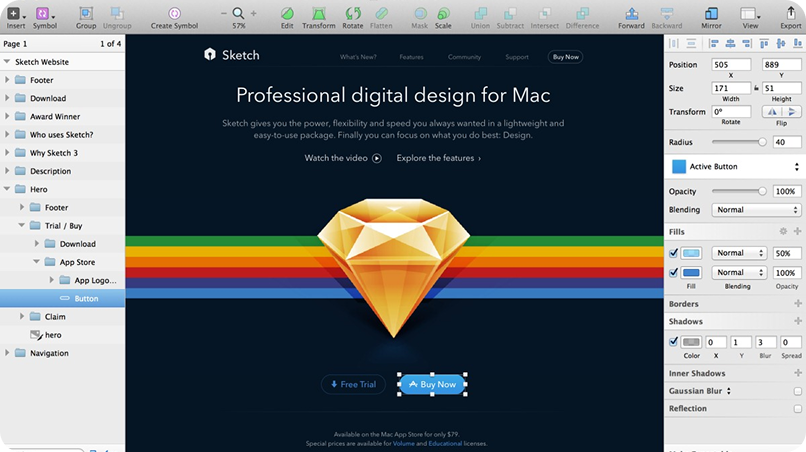Image resolution: width=806 pixels, height=452 pixels.
Task: Click the Rotate tool icon
Action: click(353, 13)
